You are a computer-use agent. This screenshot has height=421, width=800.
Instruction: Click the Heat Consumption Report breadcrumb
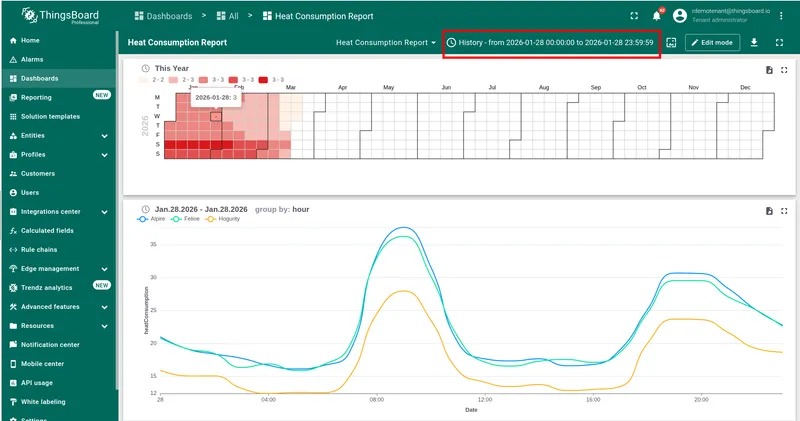point(318,16)
